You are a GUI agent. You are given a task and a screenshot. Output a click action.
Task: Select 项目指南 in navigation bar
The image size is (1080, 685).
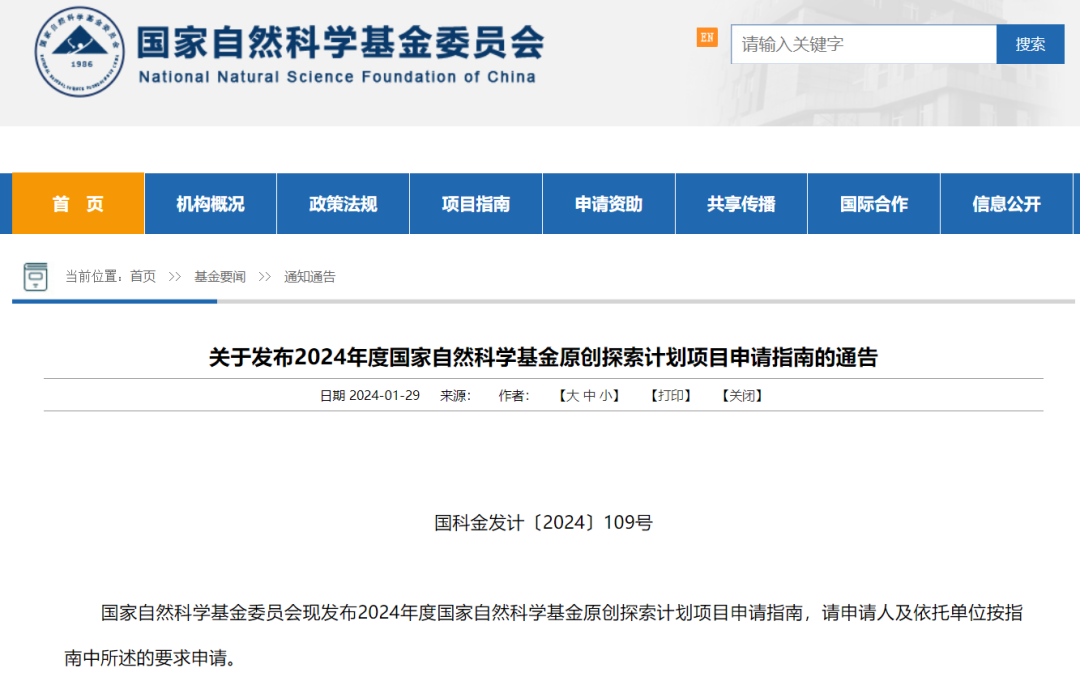point(476,204)
